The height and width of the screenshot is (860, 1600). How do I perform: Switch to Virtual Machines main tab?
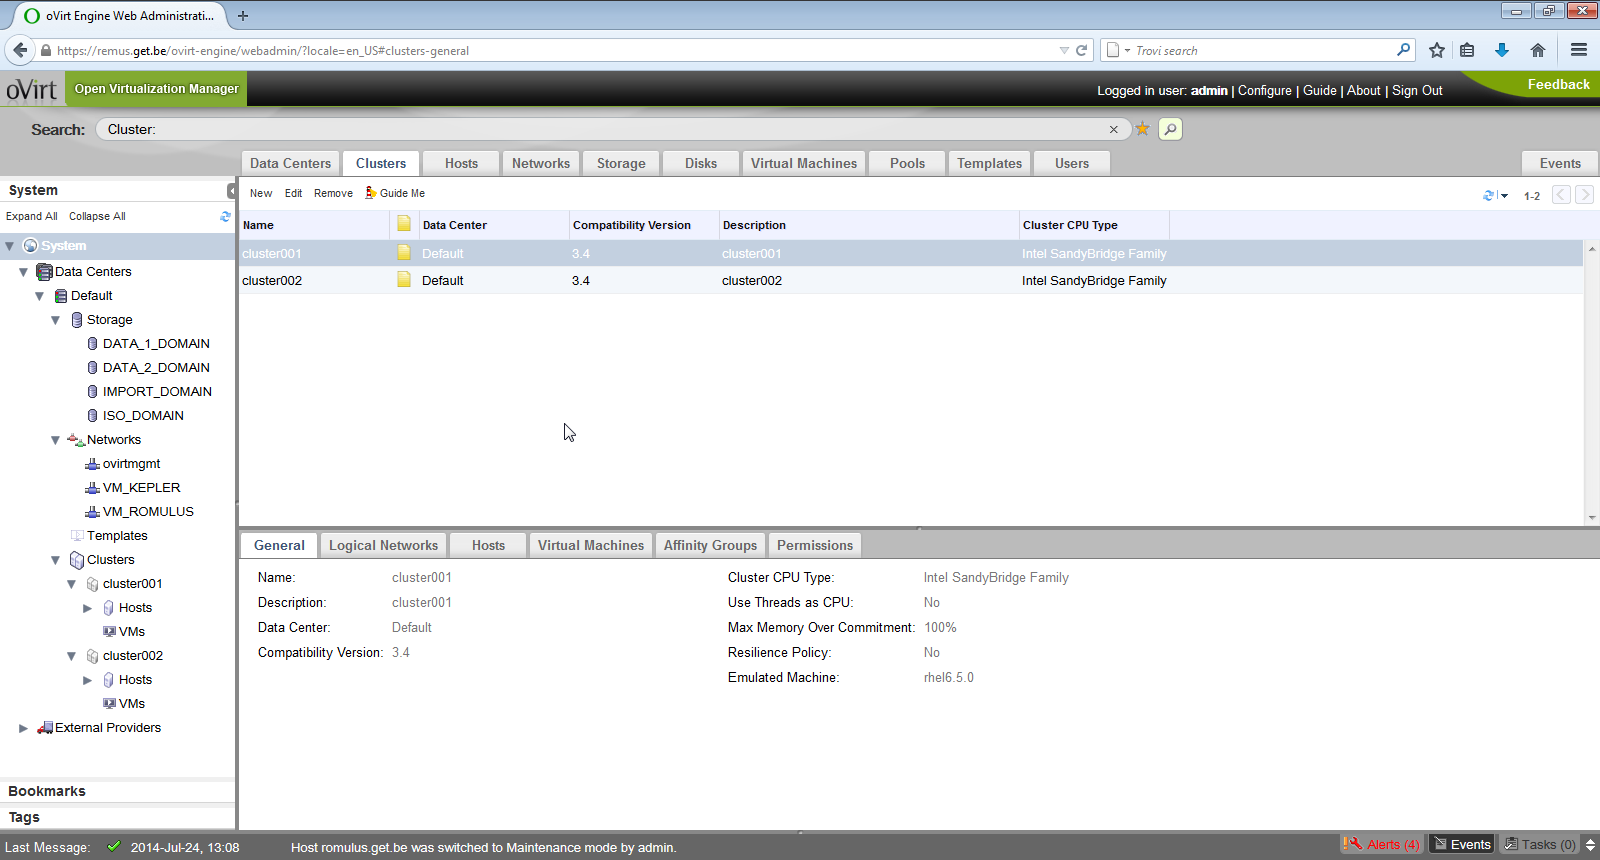point(803,163)
